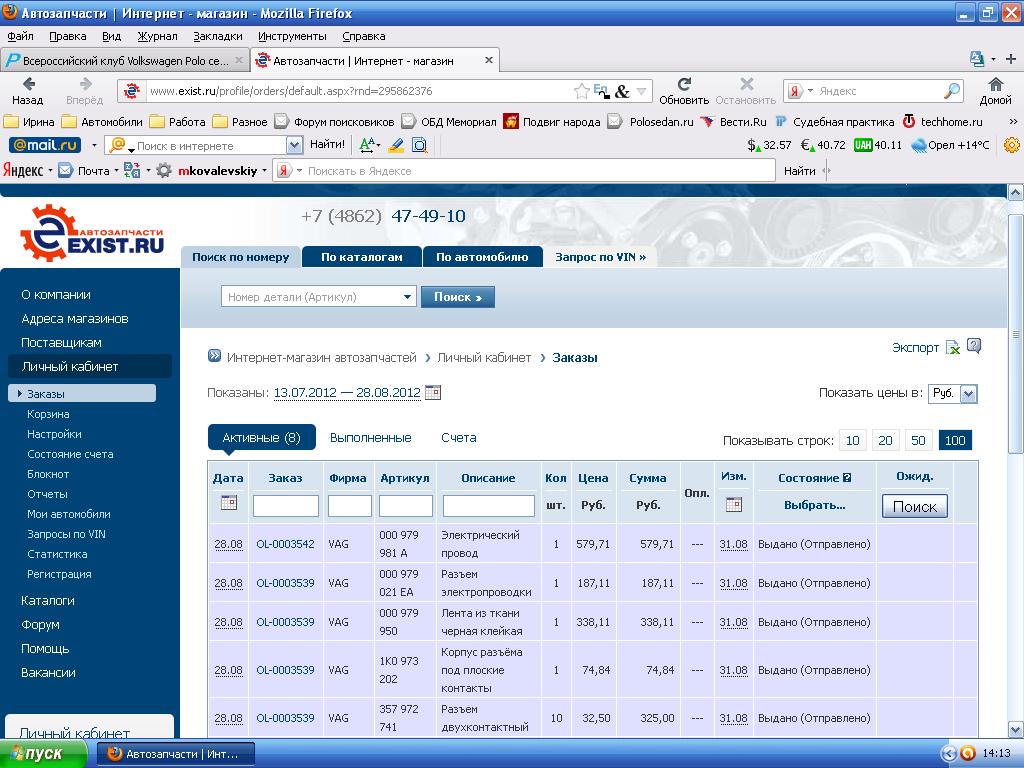Click the Артикул filter input field
The image size is (1024, 768).
(405, 506)
